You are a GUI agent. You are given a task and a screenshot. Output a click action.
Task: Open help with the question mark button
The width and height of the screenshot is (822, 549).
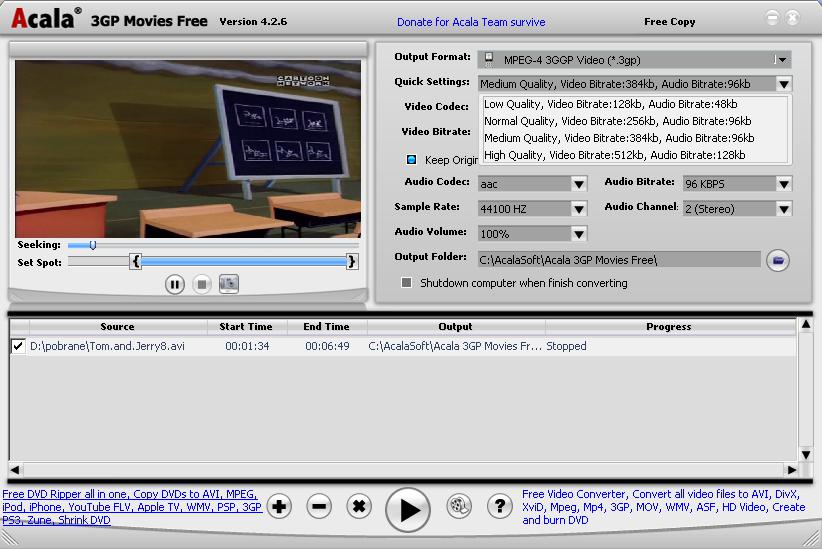click(x=500, y=507)
